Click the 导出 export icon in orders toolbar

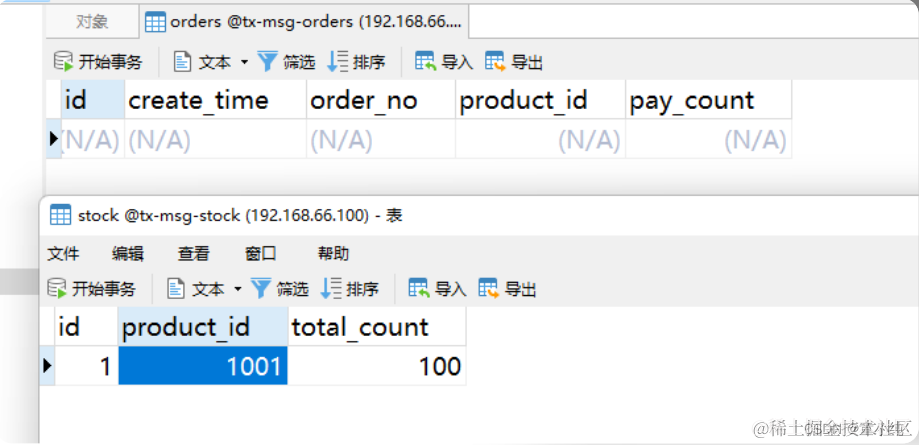[495, 61]
